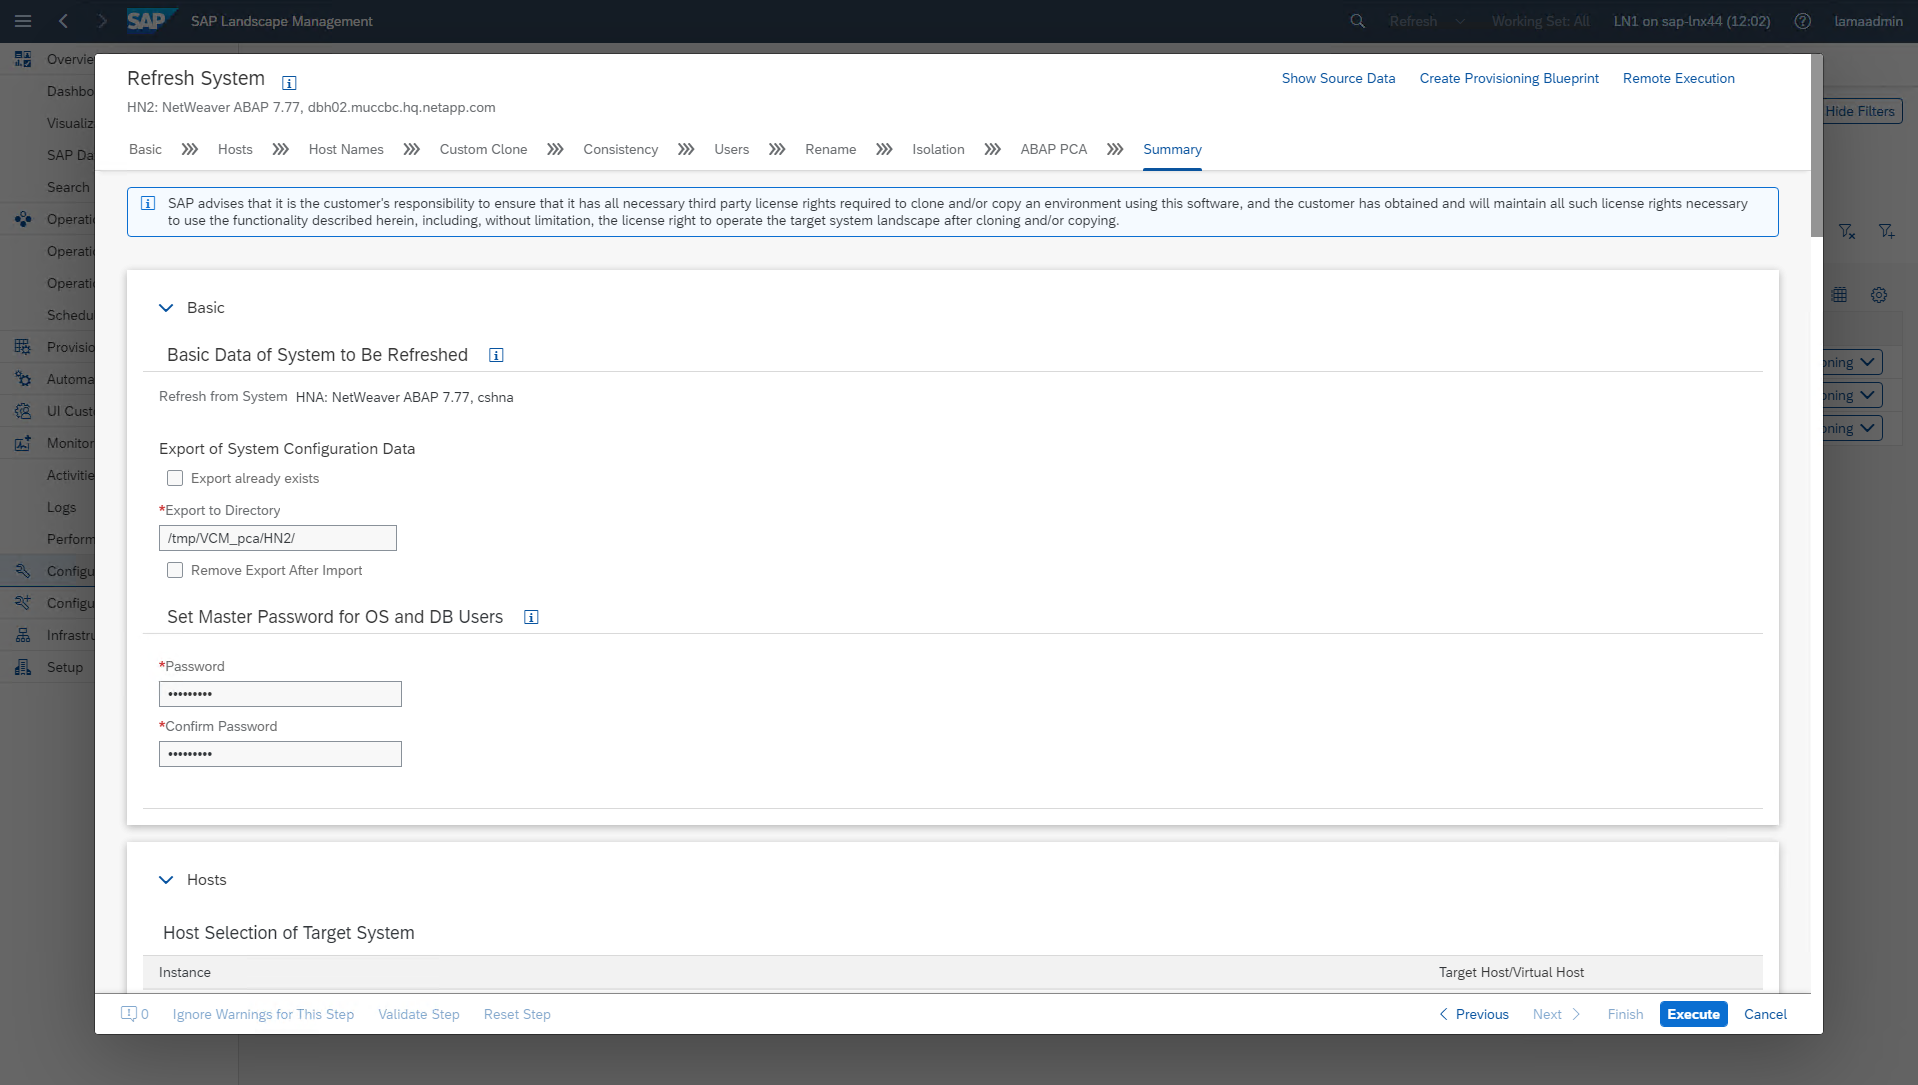Click Validate Step
Image resolution: width=1918 pixels, height=1085 pixels.
[x=419, y=1014]
